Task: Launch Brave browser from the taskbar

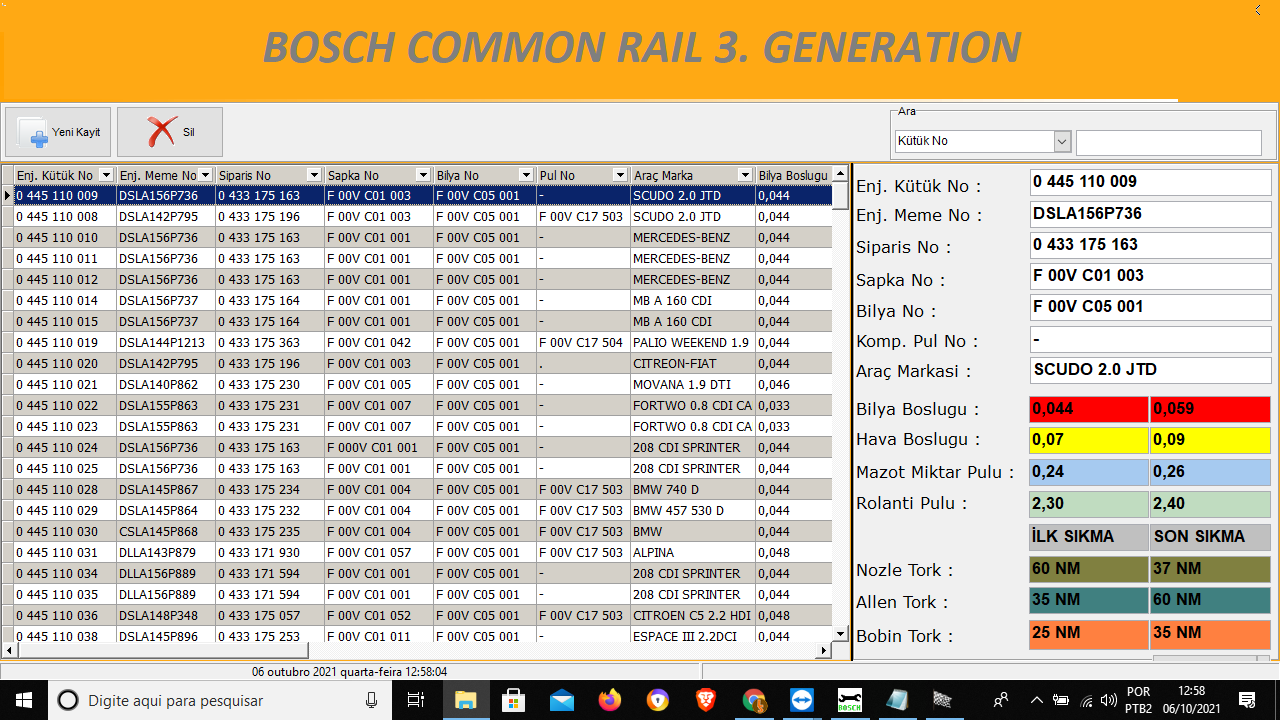Action: tap(705, 700)
